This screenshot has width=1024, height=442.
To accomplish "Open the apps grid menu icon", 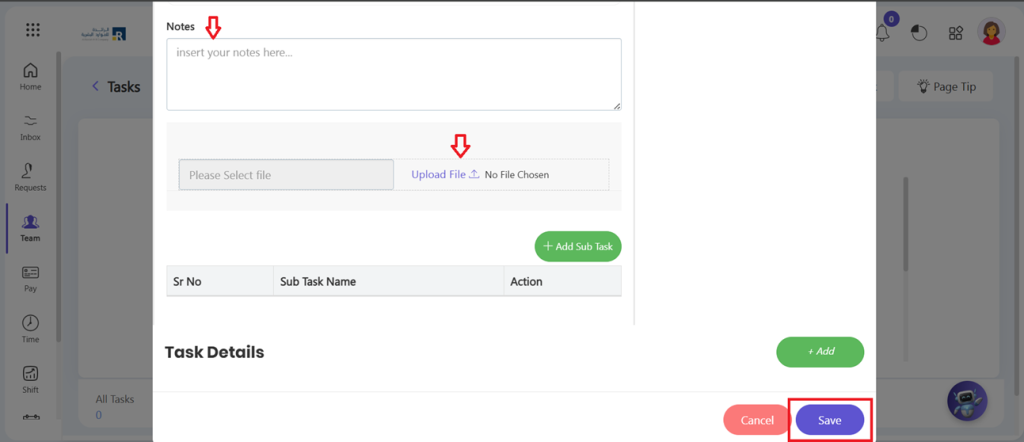I will (x=33, y=30).
